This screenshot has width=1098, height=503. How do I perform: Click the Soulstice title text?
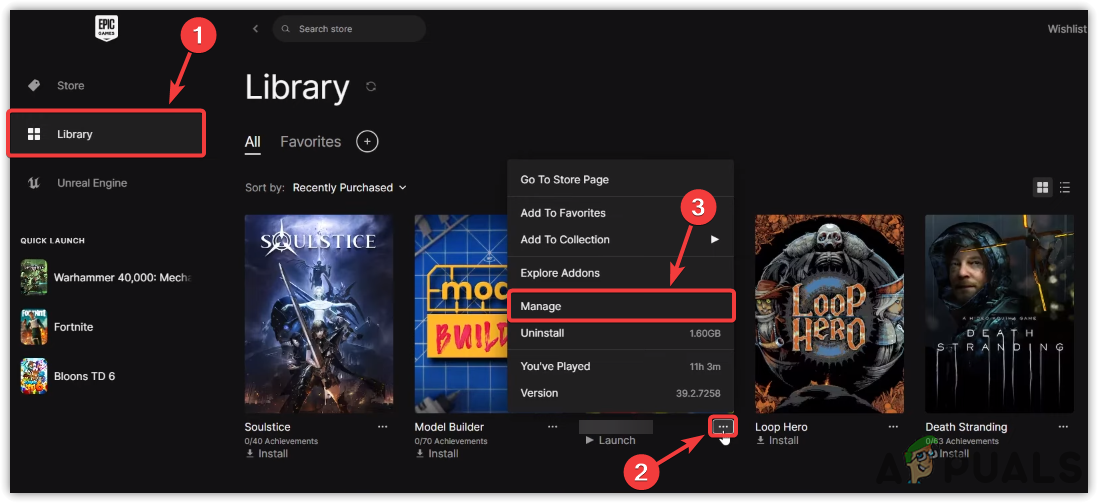click(267, 427)
